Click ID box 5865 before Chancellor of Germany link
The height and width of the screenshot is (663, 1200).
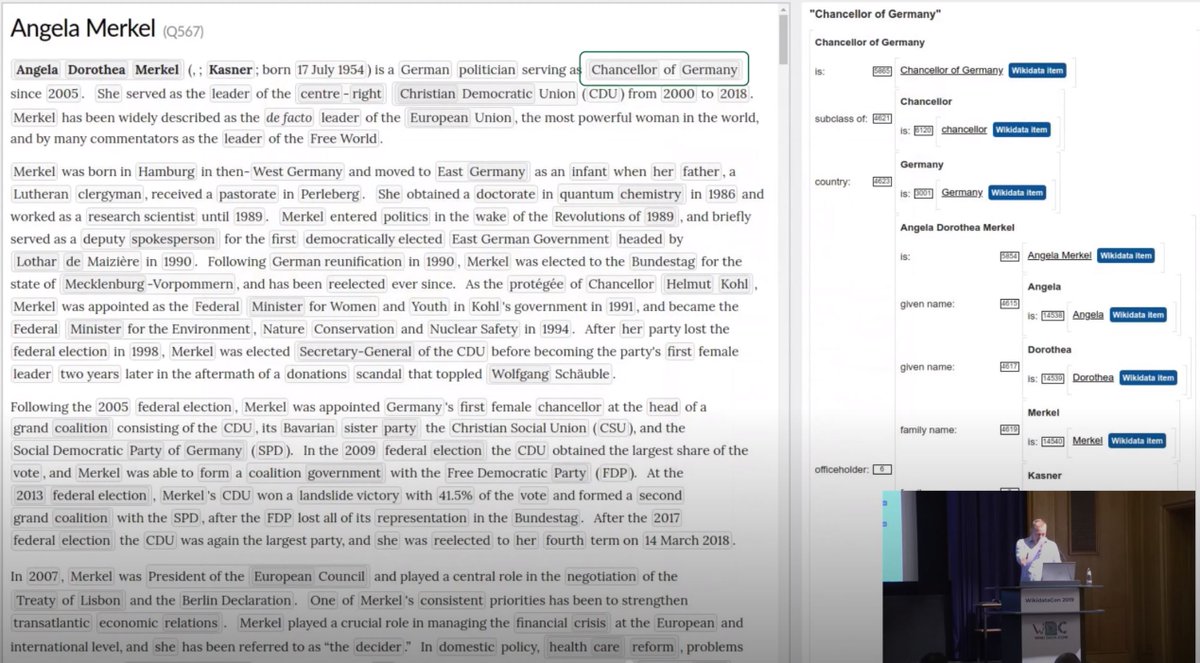click(x=882, y=71)
